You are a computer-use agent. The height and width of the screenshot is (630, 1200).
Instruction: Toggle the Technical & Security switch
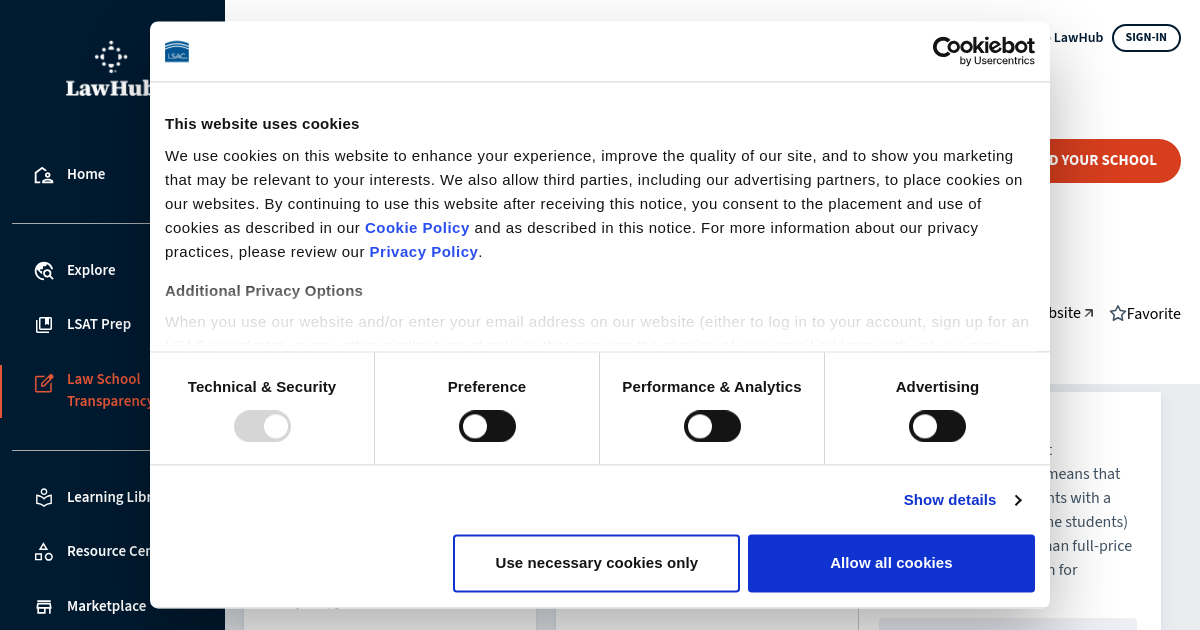click(262, 426)
